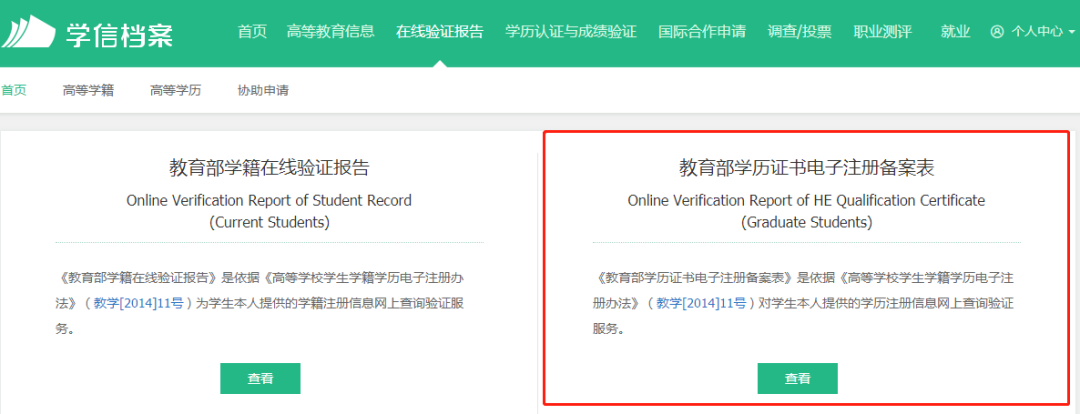Open 首页 in the top navigation

pos(252,32)
